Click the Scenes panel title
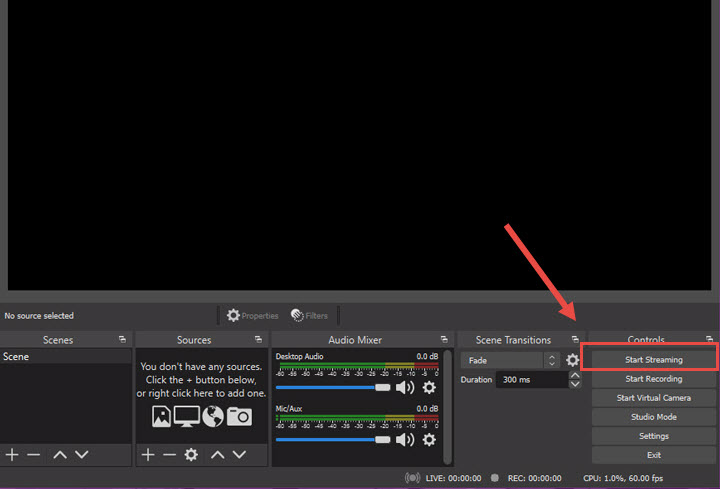Image resolution: width=720 pixels, height=489 pixels. (x=58, y=340)
